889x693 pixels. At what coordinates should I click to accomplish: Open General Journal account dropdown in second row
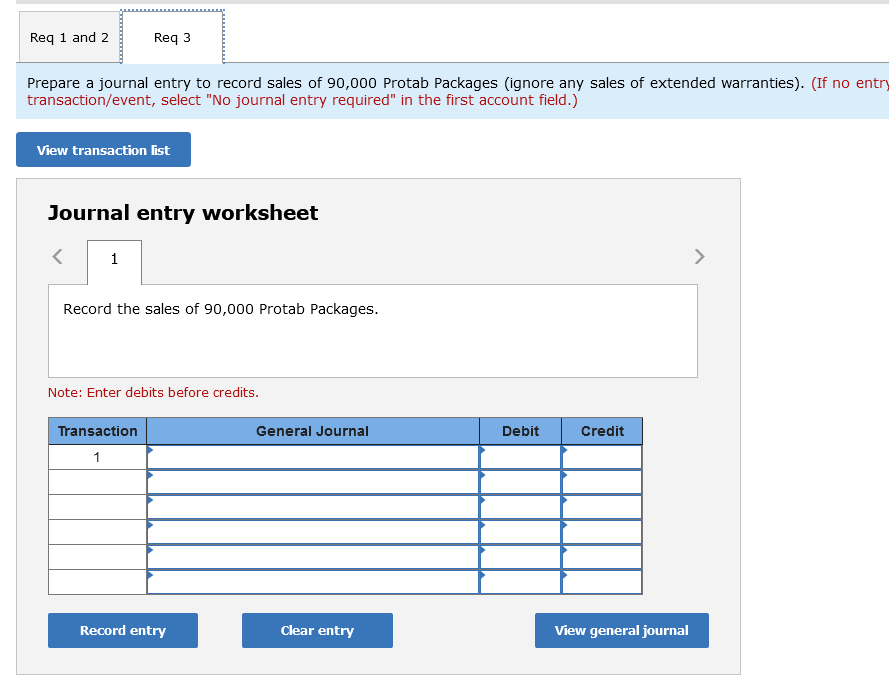tap(313, 482)
